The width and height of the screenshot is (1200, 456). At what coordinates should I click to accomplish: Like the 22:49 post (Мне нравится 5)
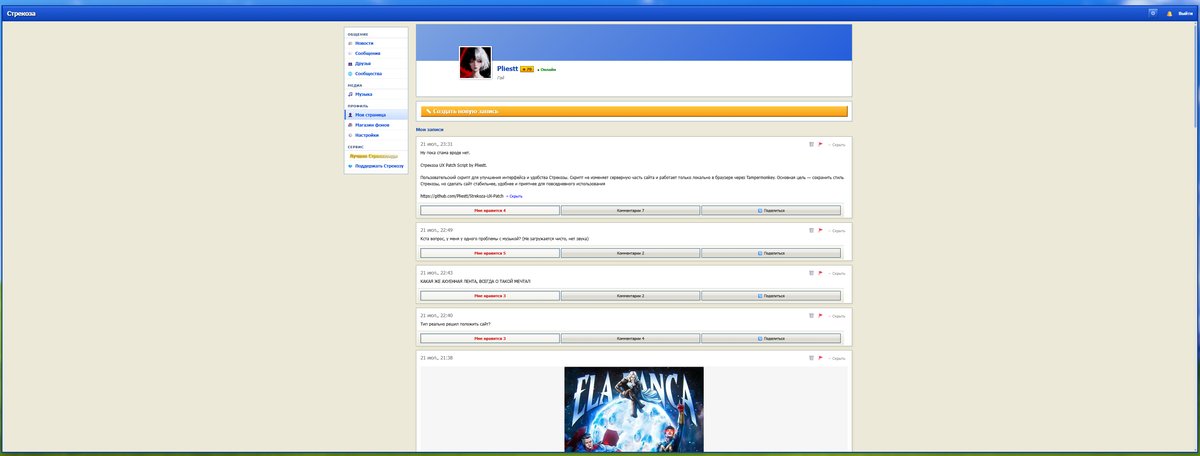point(490,253)
